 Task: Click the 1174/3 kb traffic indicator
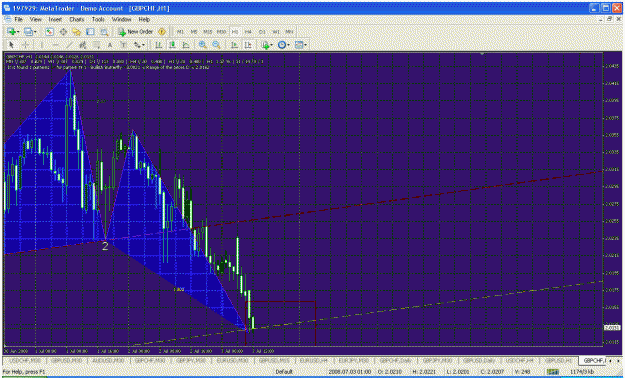click(x=582, y=372)
